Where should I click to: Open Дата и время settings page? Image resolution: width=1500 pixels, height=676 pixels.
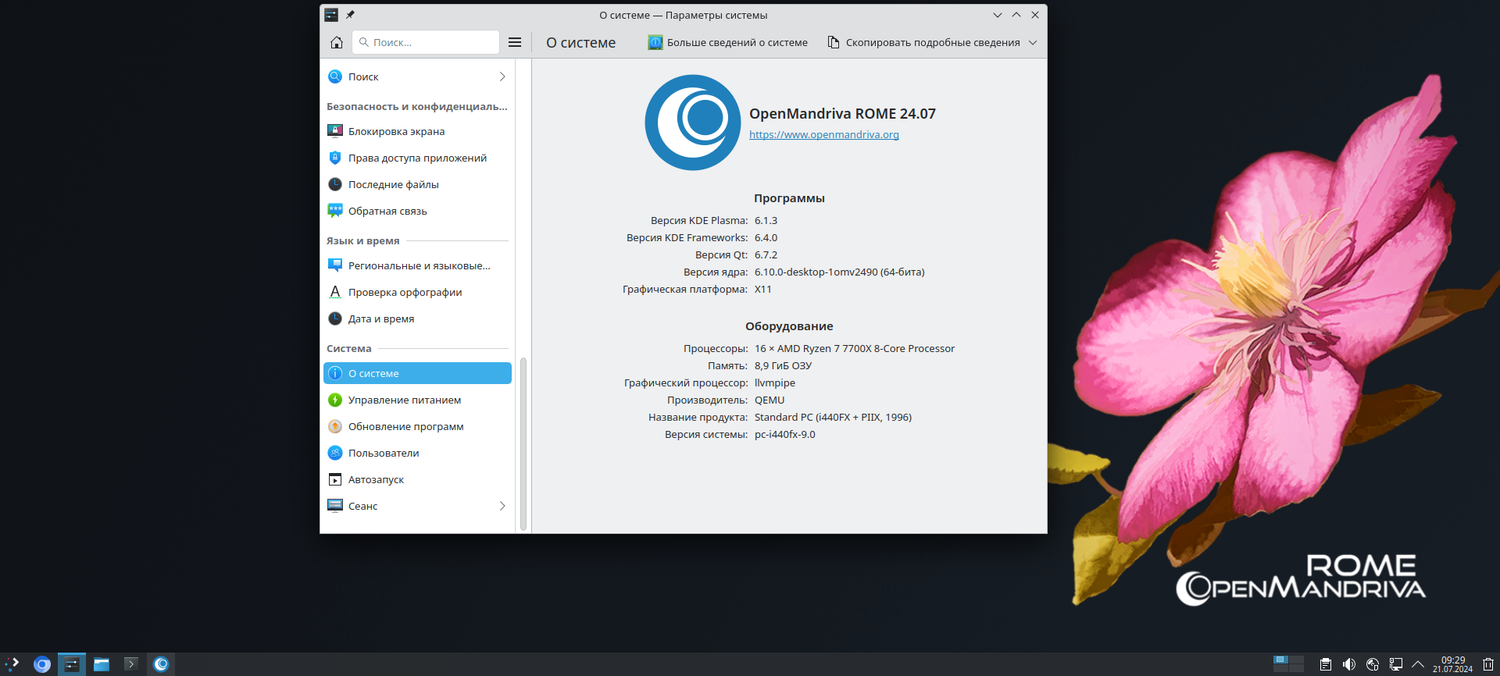417,319
